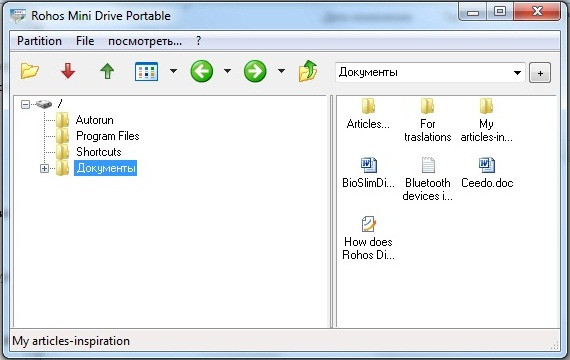
Task: Click the folder up one level icon
Action: (x=308, y=71)
